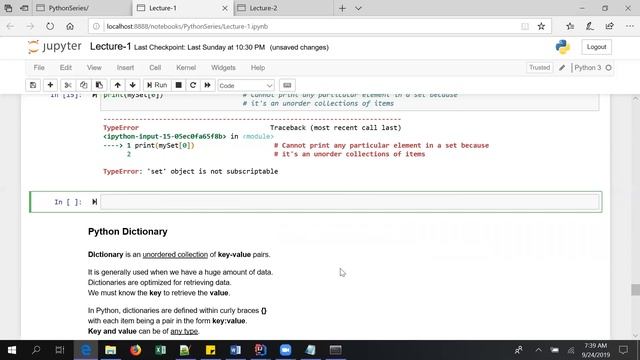Viewport: 640px width, 360px height.
Task: Open the Insert menu
Action: click(x=125, y=68)
